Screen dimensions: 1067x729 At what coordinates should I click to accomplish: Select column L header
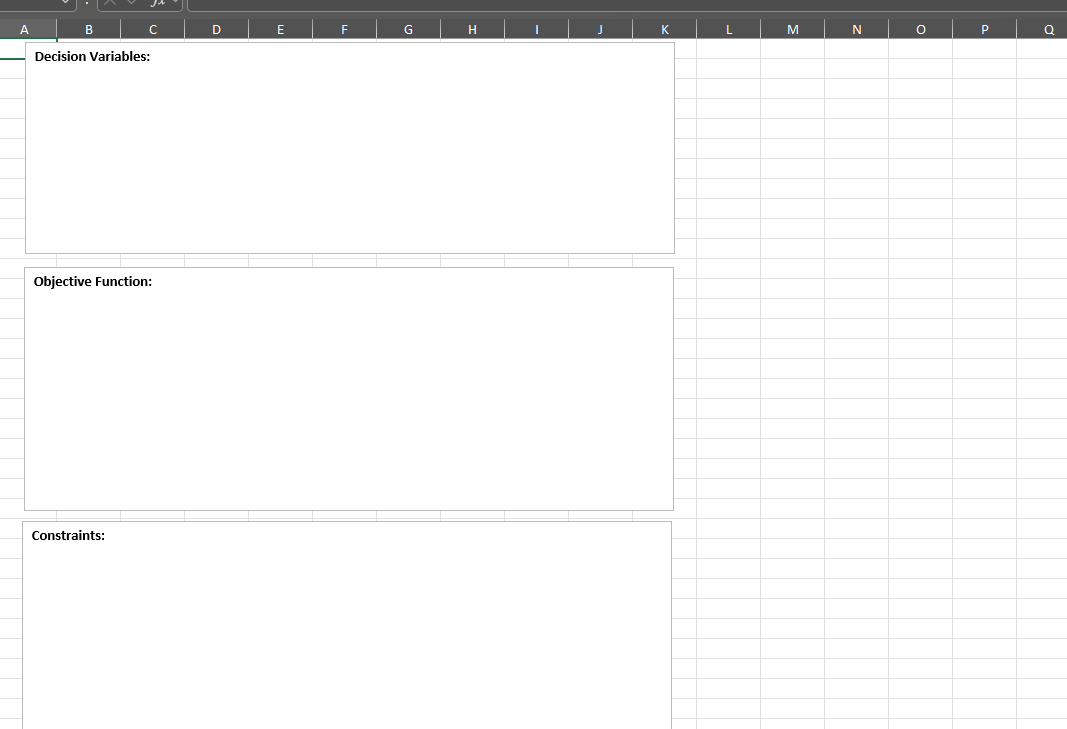pos(728,29)
